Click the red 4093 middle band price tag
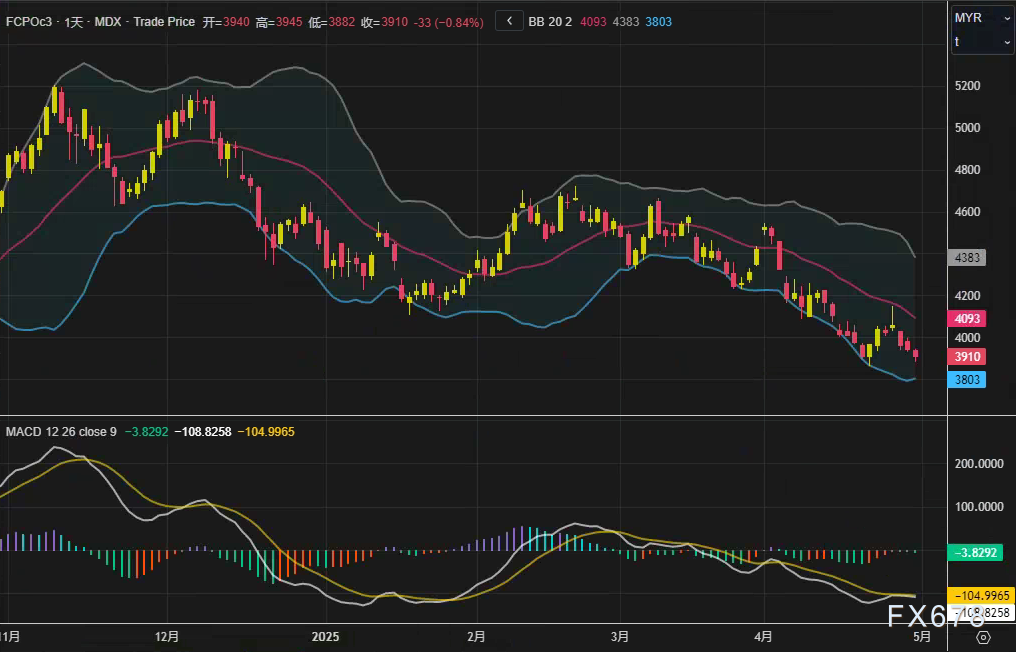 (970, 319)
